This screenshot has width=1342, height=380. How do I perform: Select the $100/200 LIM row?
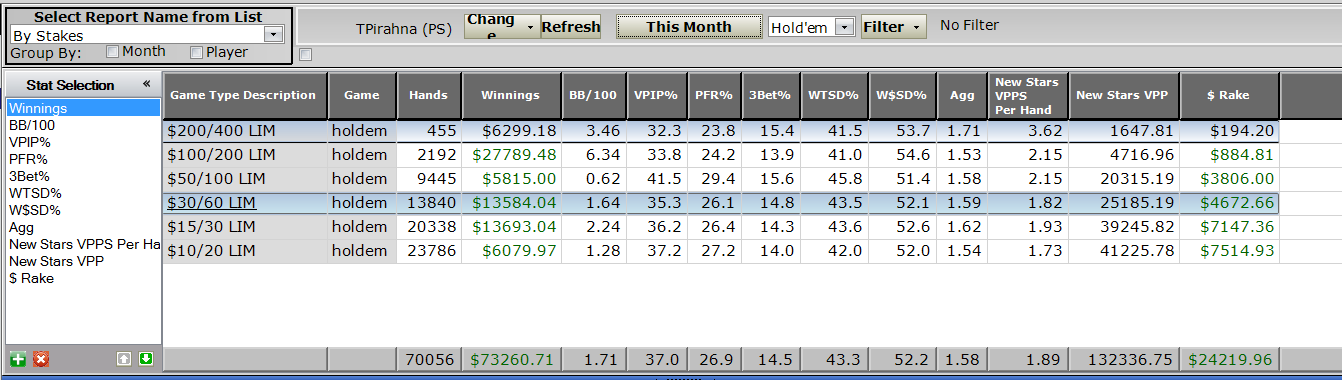[721, 155]
